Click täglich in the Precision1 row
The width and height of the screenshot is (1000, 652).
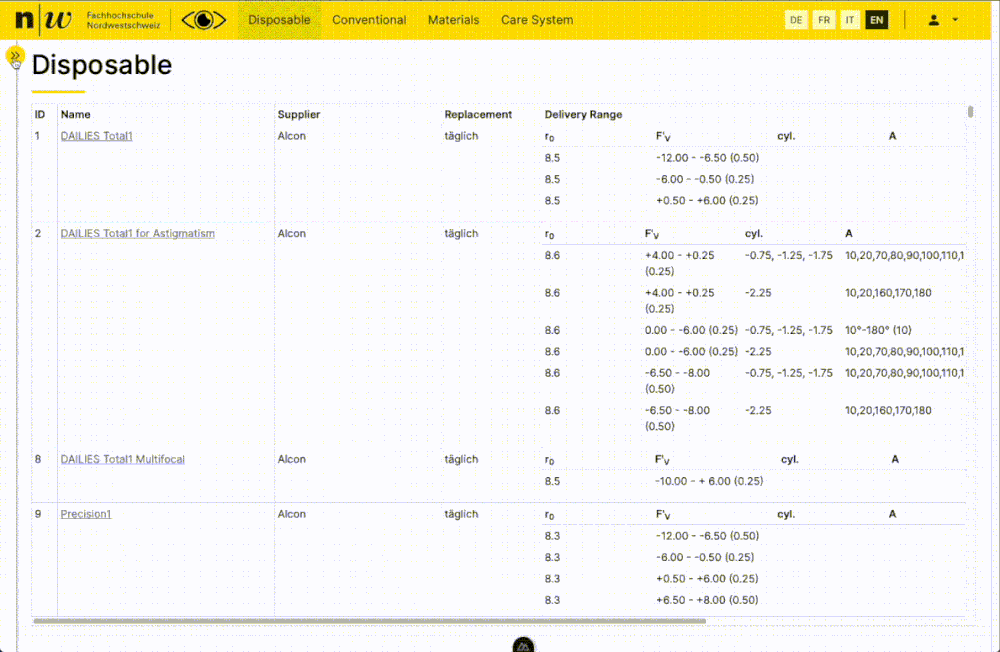click(x=461, y=514)
